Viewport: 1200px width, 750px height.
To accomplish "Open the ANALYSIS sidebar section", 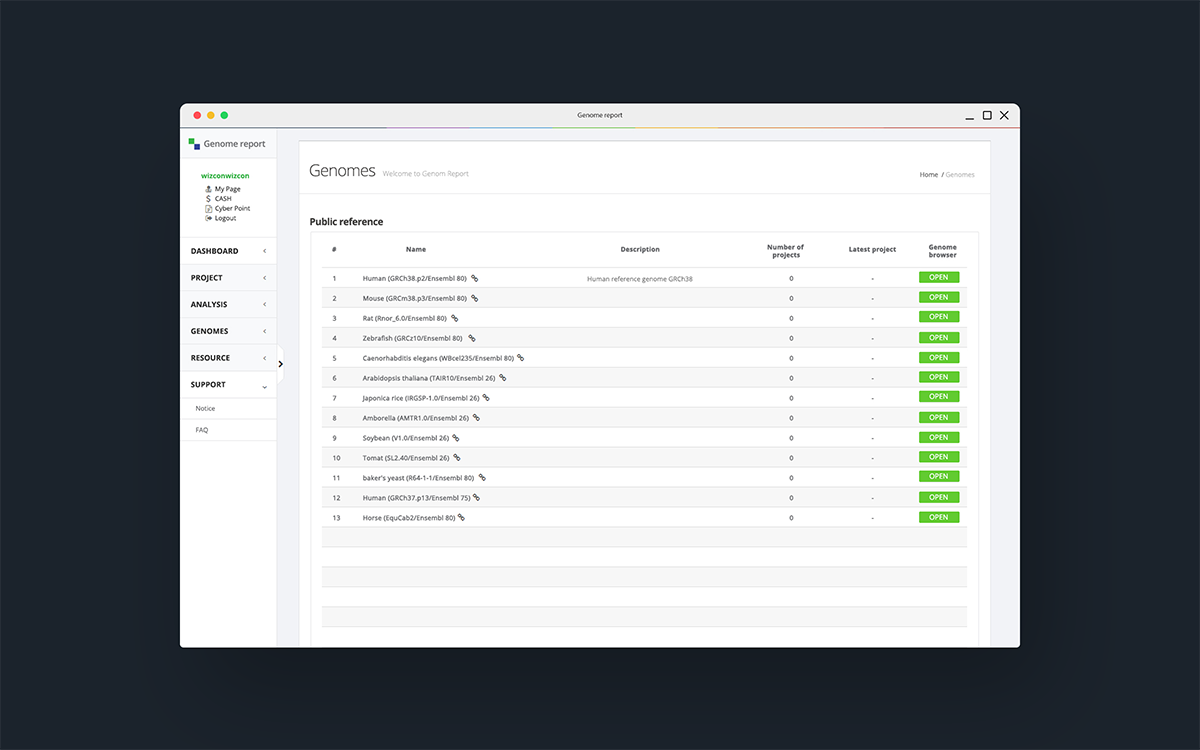I will 228,305.
